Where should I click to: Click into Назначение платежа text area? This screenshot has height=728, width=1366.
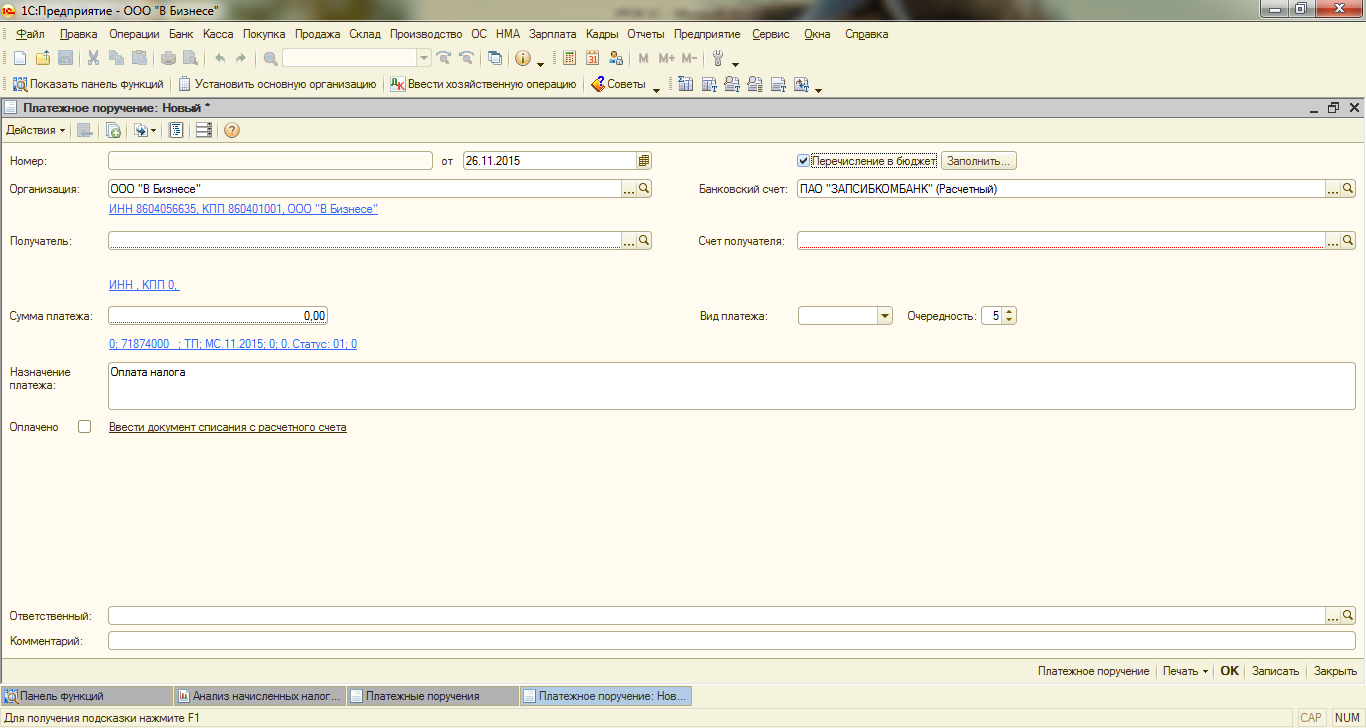pyautogui.click(x=732, y=386)
